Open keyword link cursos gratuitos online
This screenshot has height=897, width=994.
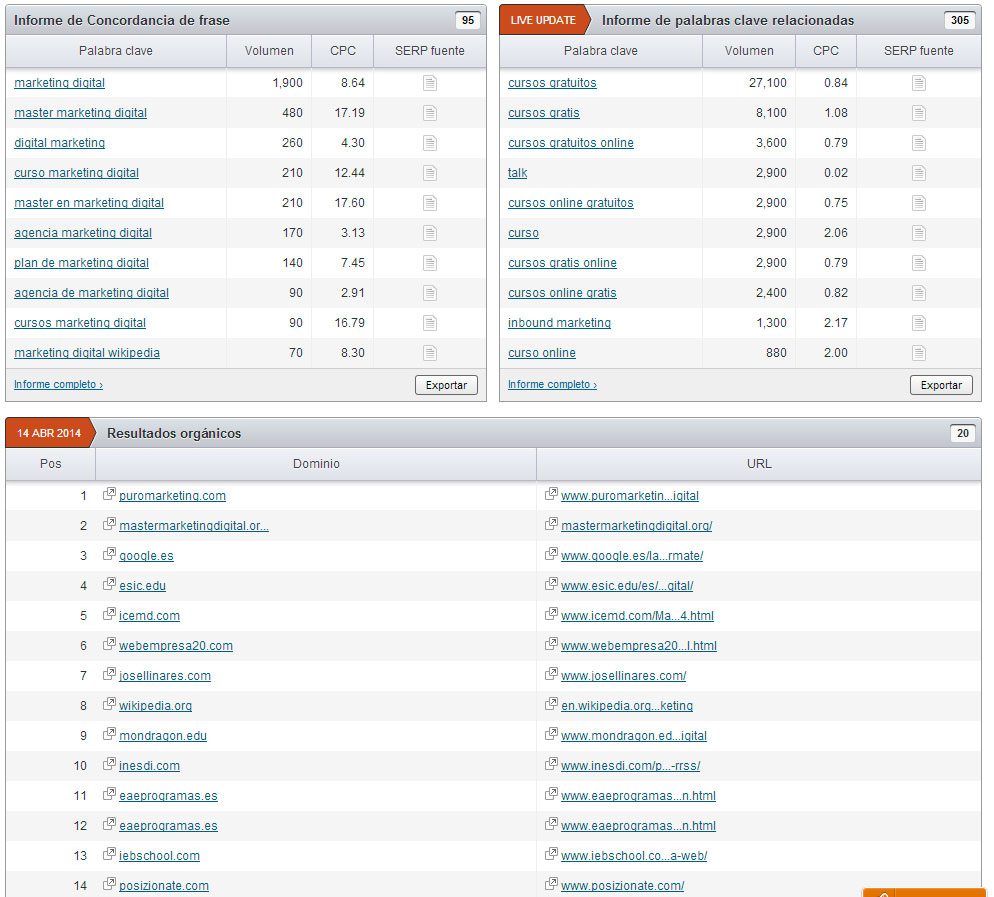571,143
